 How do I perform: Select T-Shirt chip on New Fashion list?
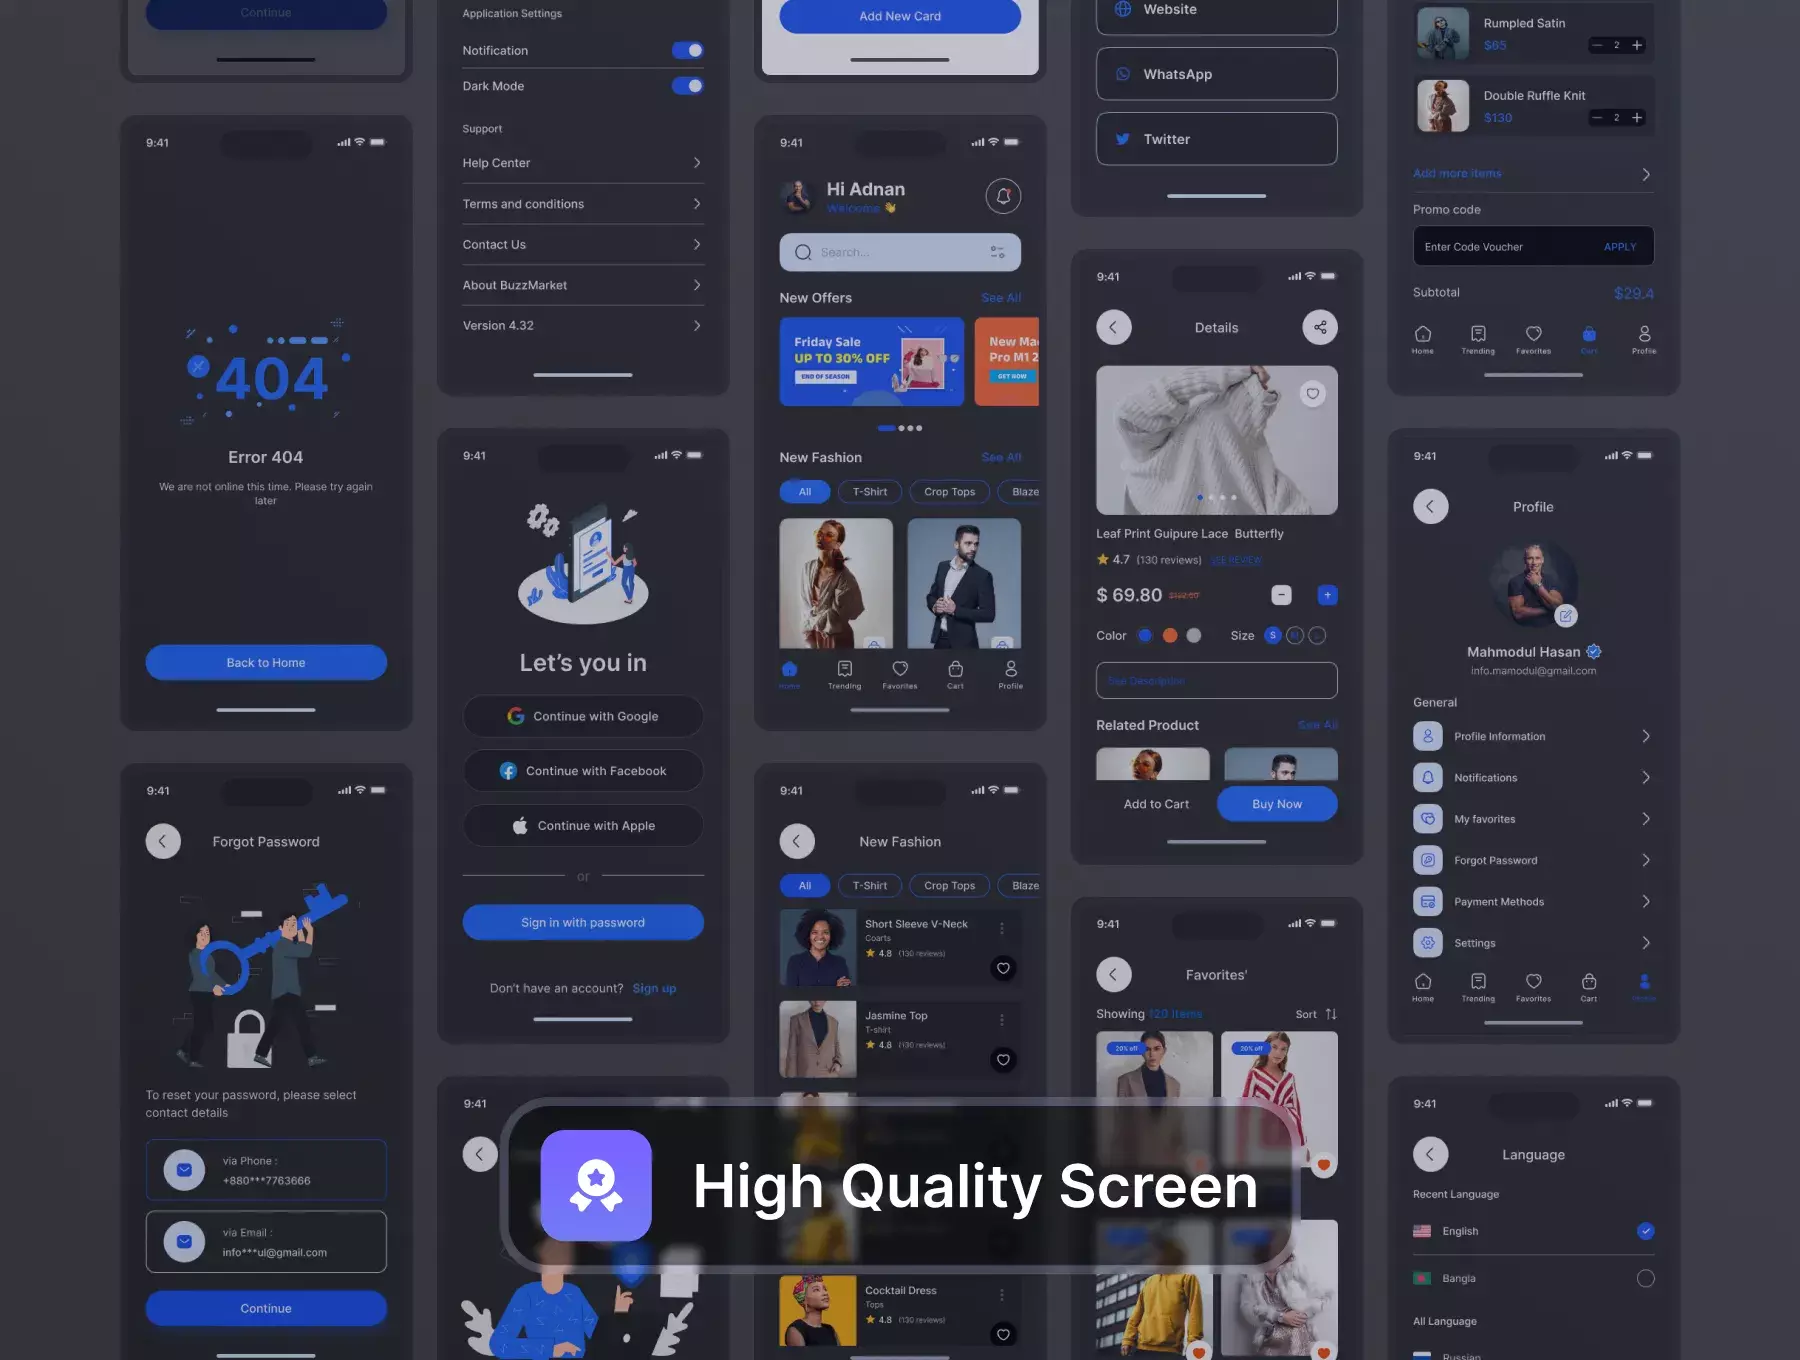point(870,886)
